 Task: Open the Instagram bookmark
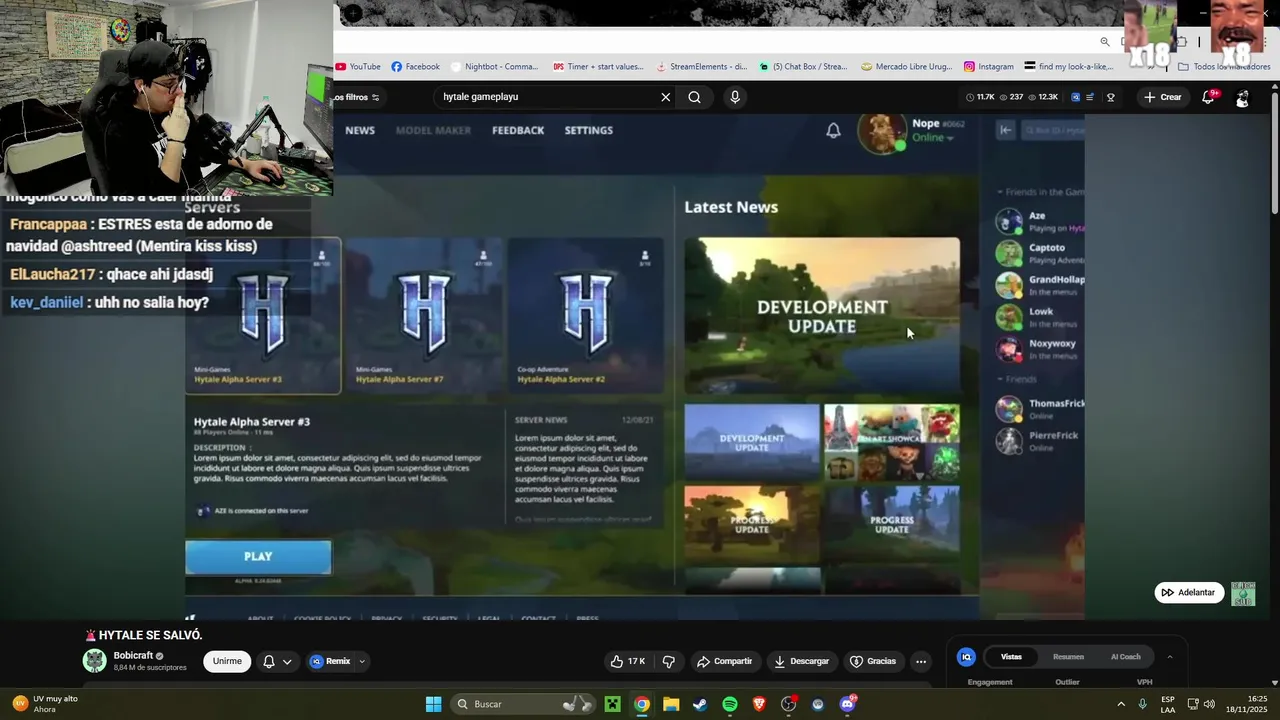pyautogui.click(x=989, y=67)
